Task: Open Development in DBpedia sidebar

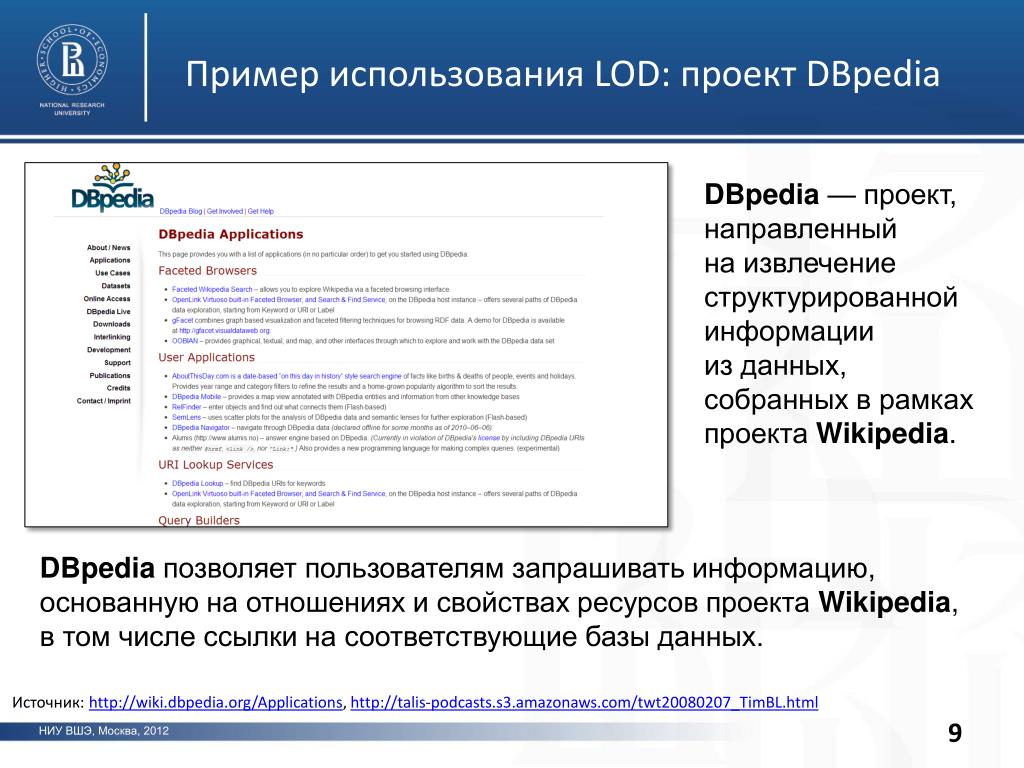Action: tap(109, 349)
